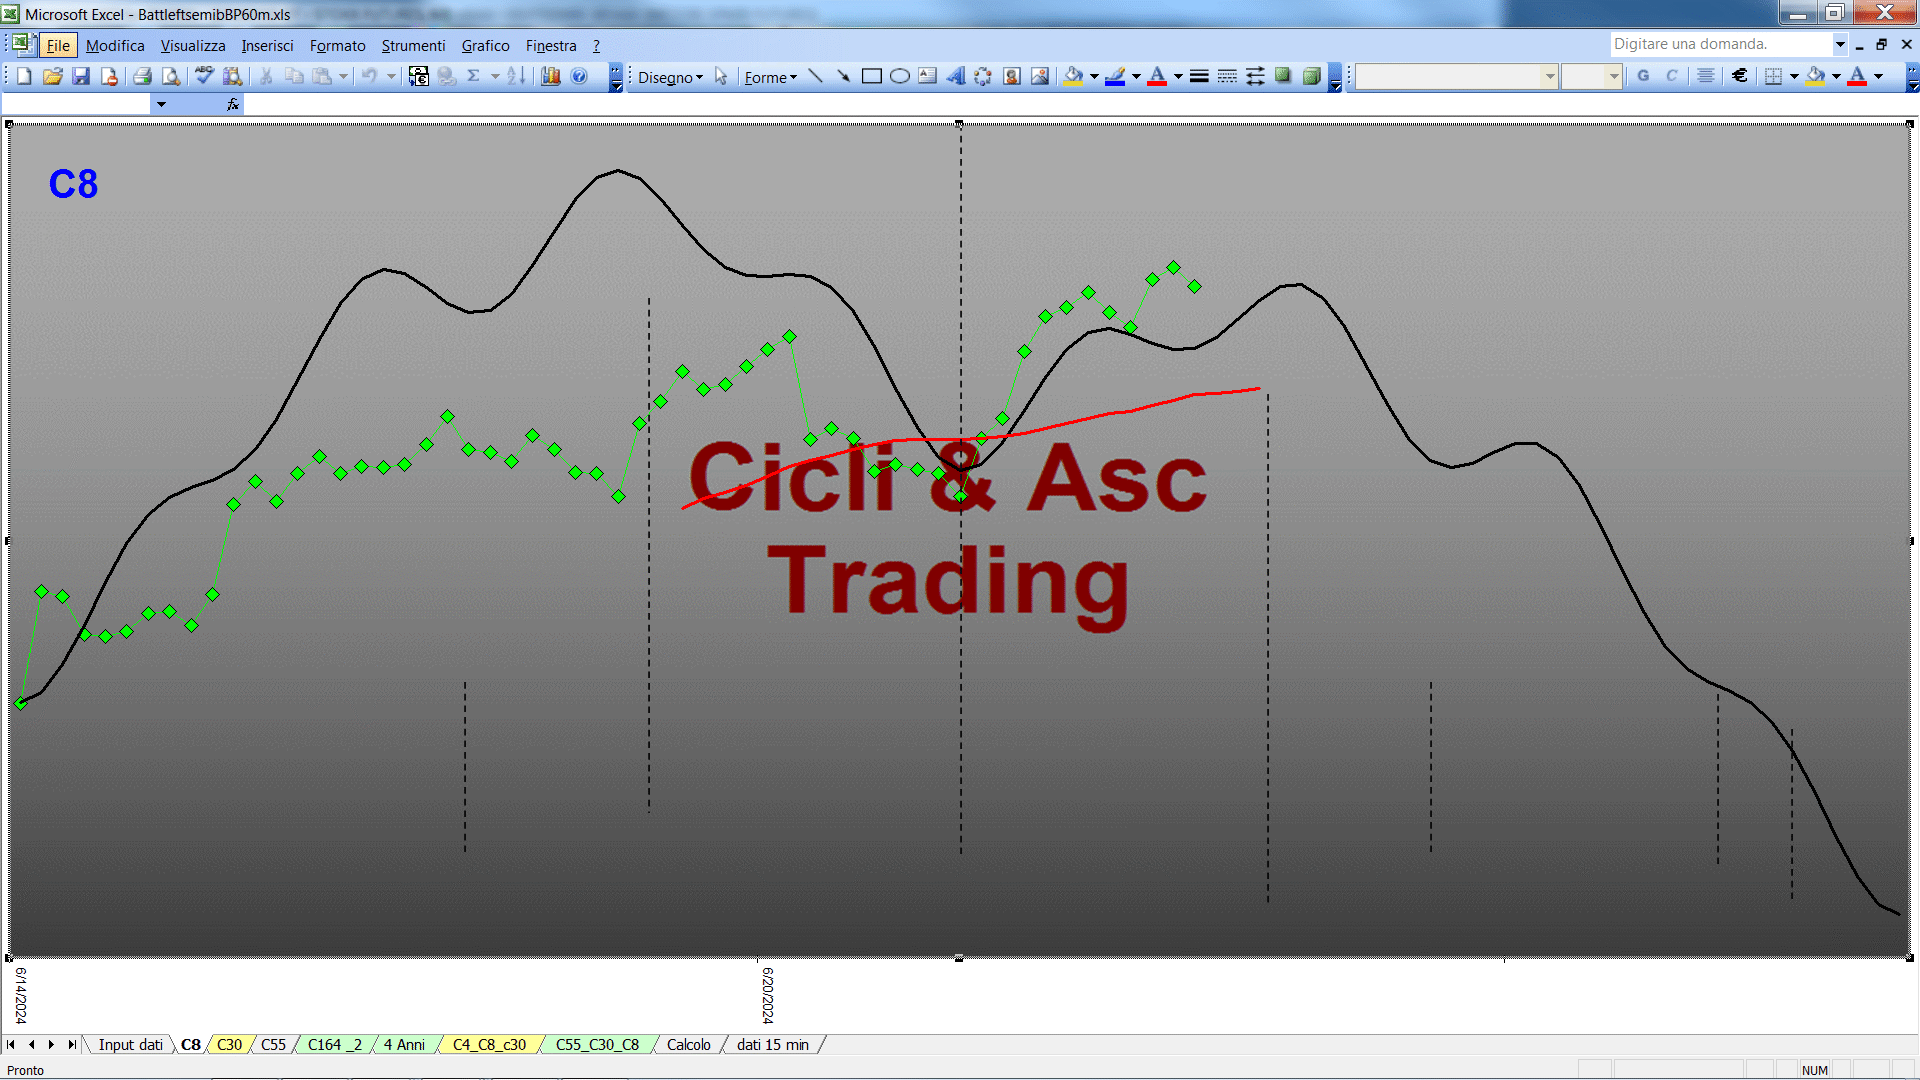This screenshot has height=1080, width=1920.
Task: Toggle Bold (G) formatting
Action: coord(1643,76)
